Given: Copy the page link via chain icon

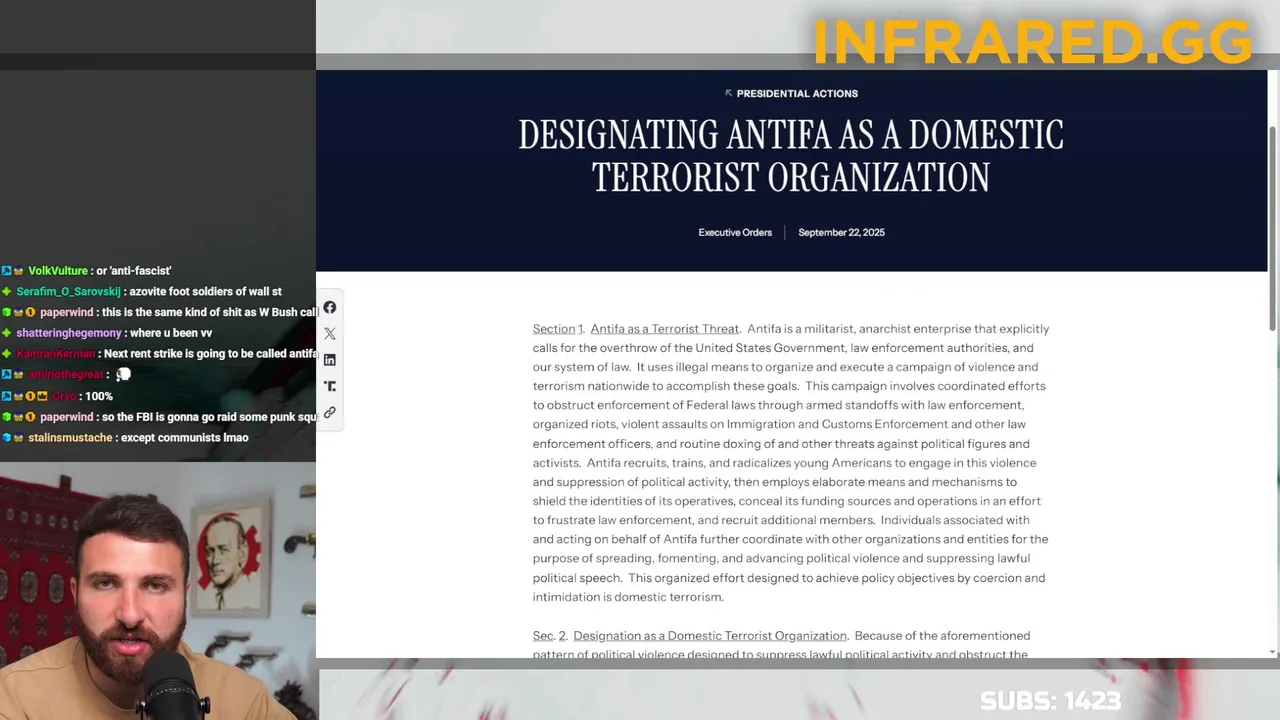Looking at the screenshot, I should [x=330, y=412].
